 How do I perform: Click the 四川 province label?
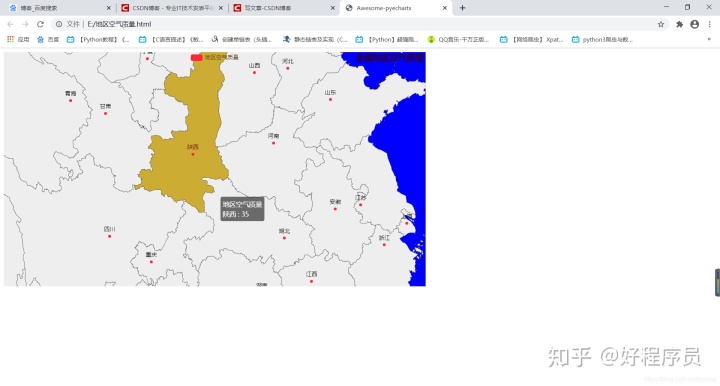109,229
